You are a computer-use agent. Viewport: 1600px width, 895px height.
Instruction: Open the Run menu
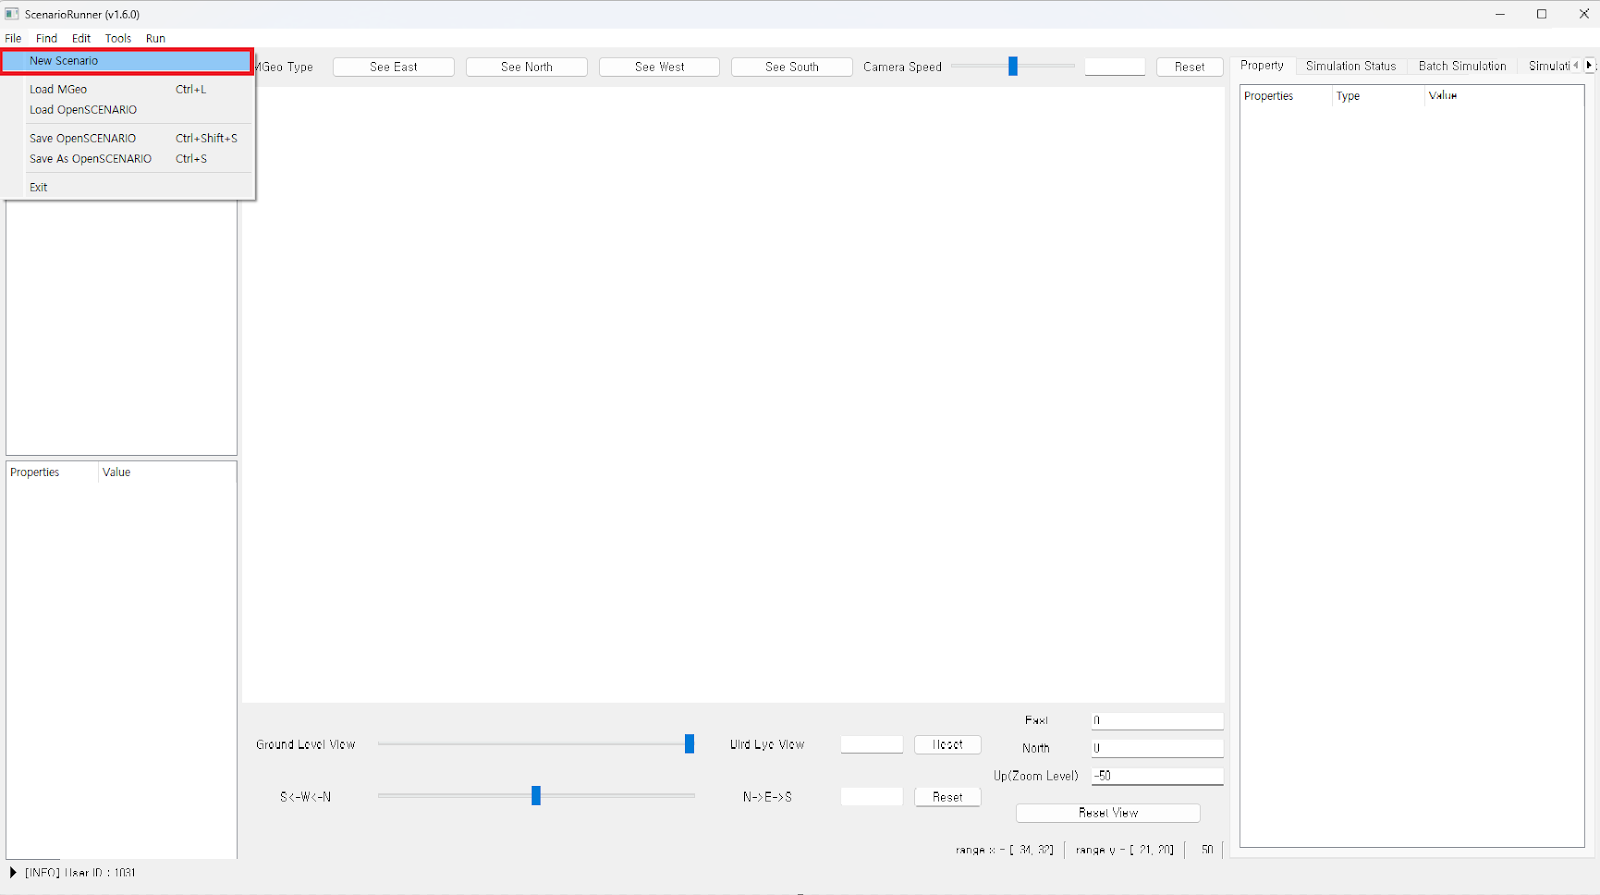[155, 38]
